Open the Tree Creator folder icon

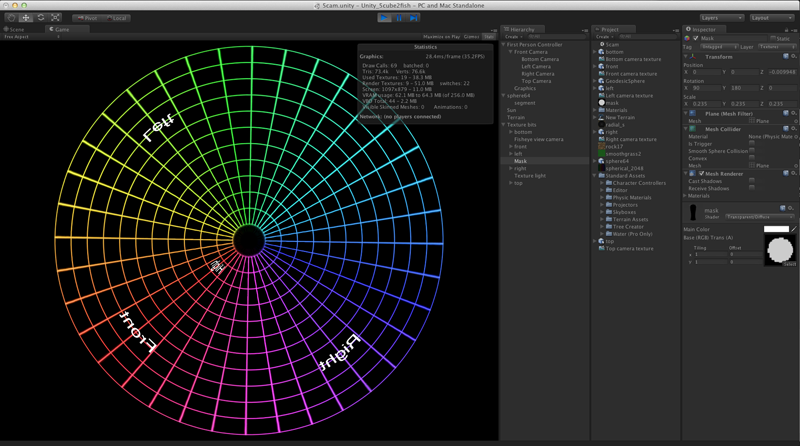[609, 227]
